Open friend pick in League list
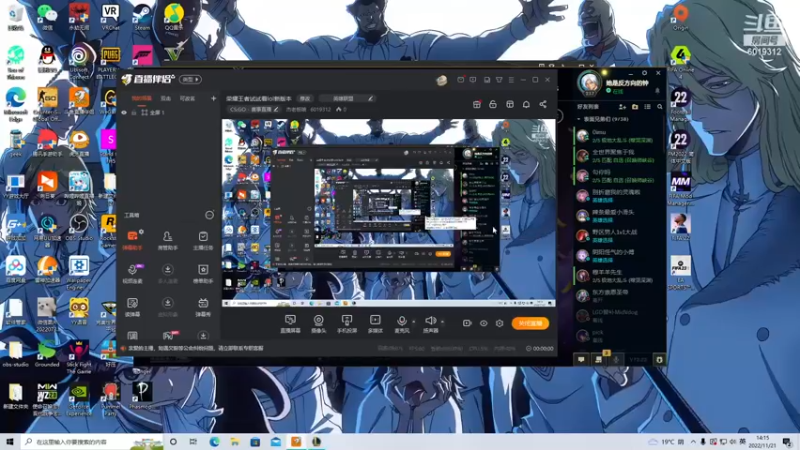 (619, 335)
